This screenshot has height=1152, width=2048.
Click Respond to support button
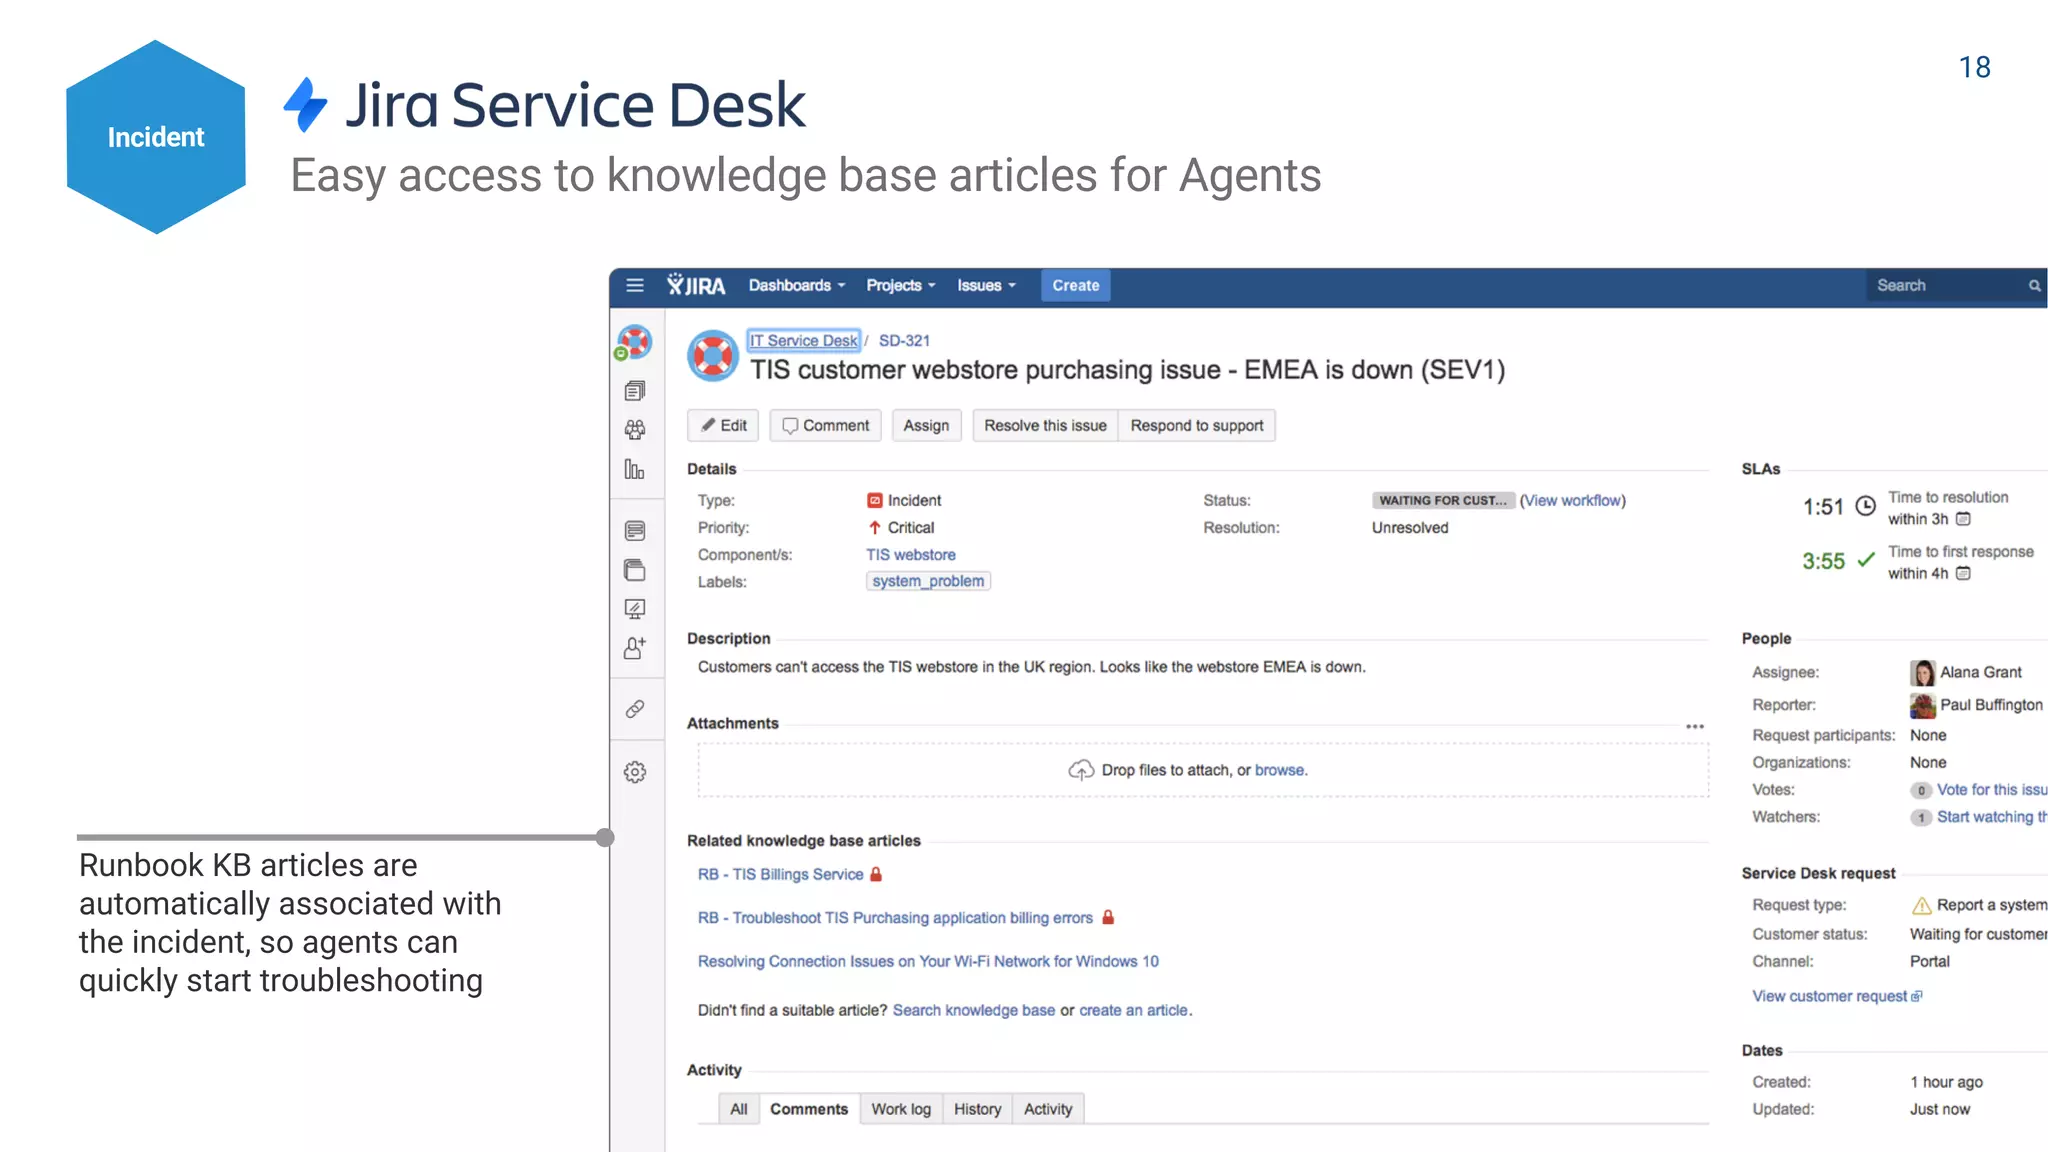(x=1197, y=426)
